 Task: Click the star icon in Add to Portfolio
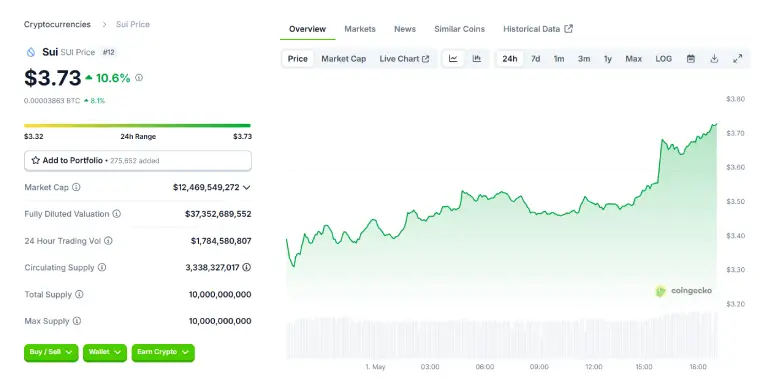click(35, 160)
